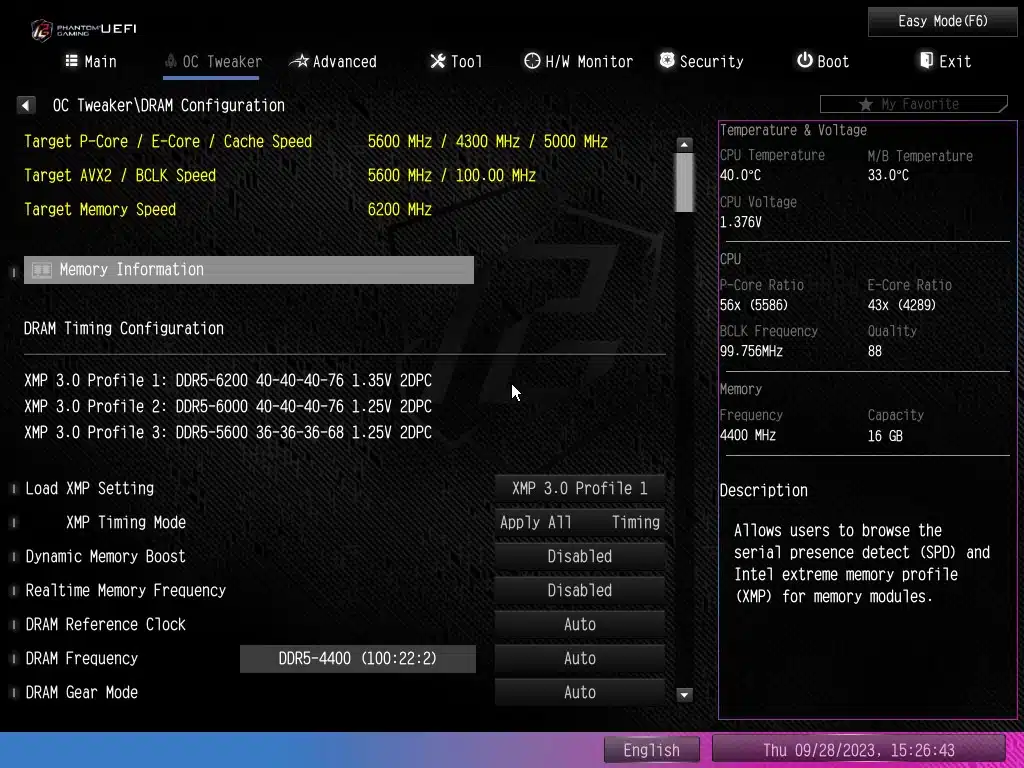Click the P-Core Ratio 56x (5586) value
This screenshot has width=1024, height=768.
coord(754,305)
